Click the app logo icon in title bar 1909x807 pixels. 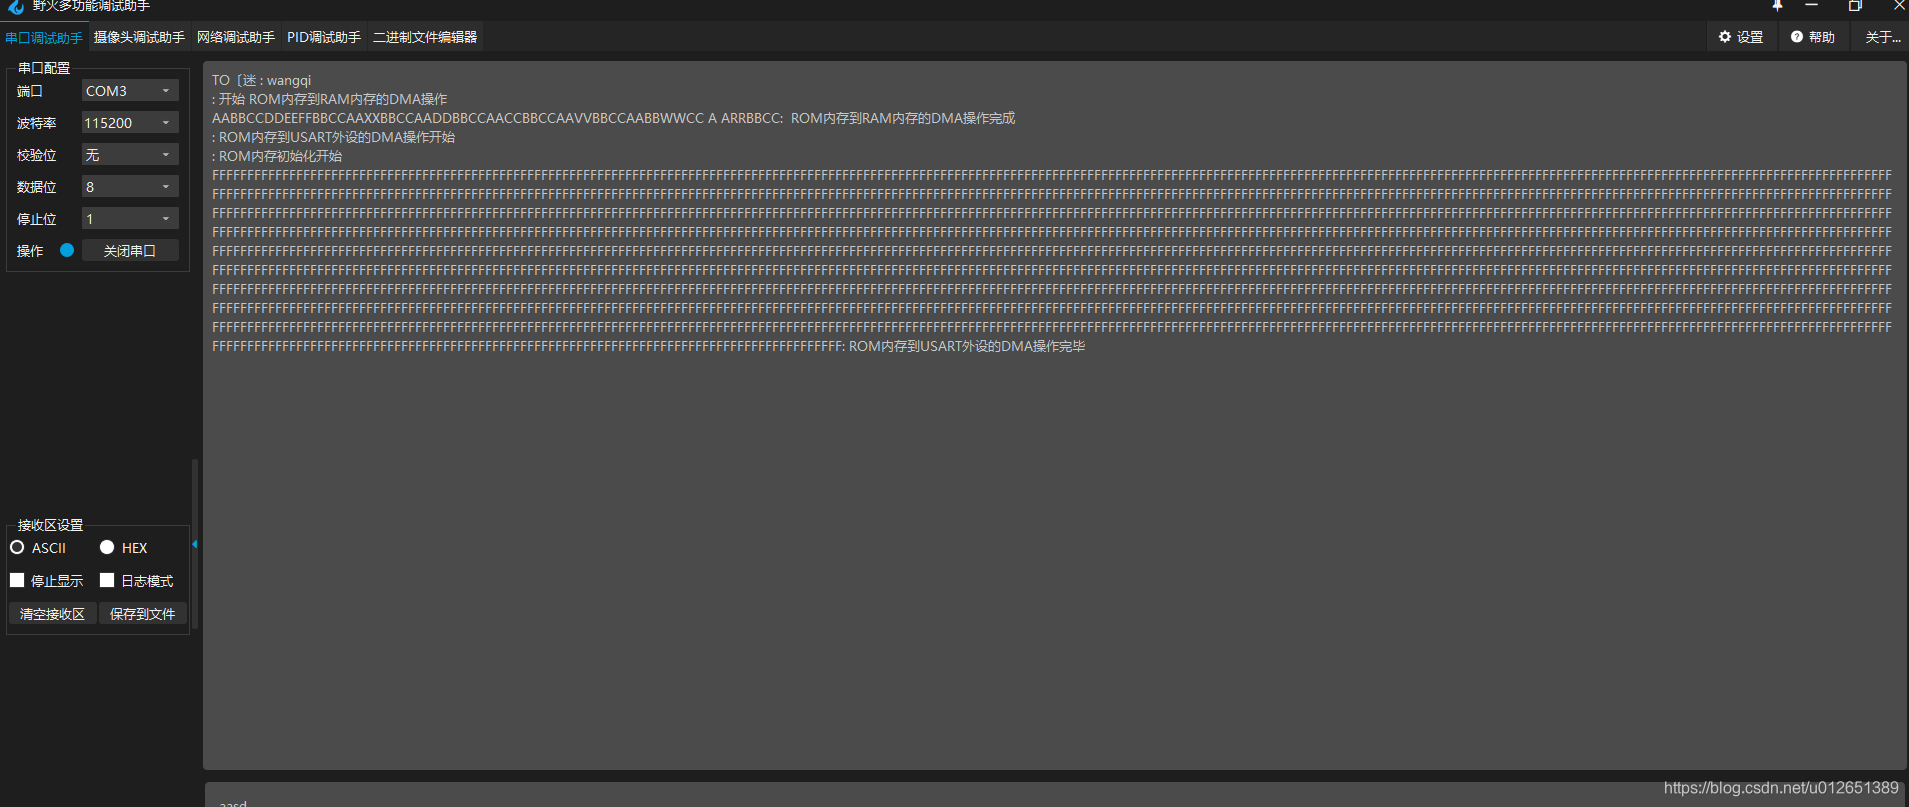click(x=16, y=7)
